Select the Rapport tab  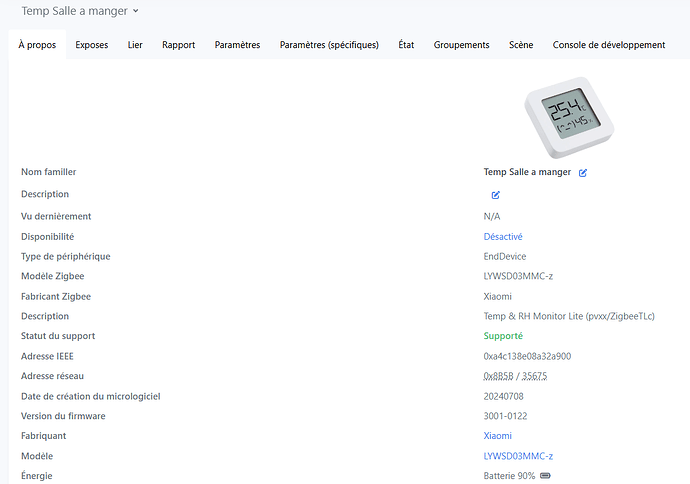click(178, 45)
